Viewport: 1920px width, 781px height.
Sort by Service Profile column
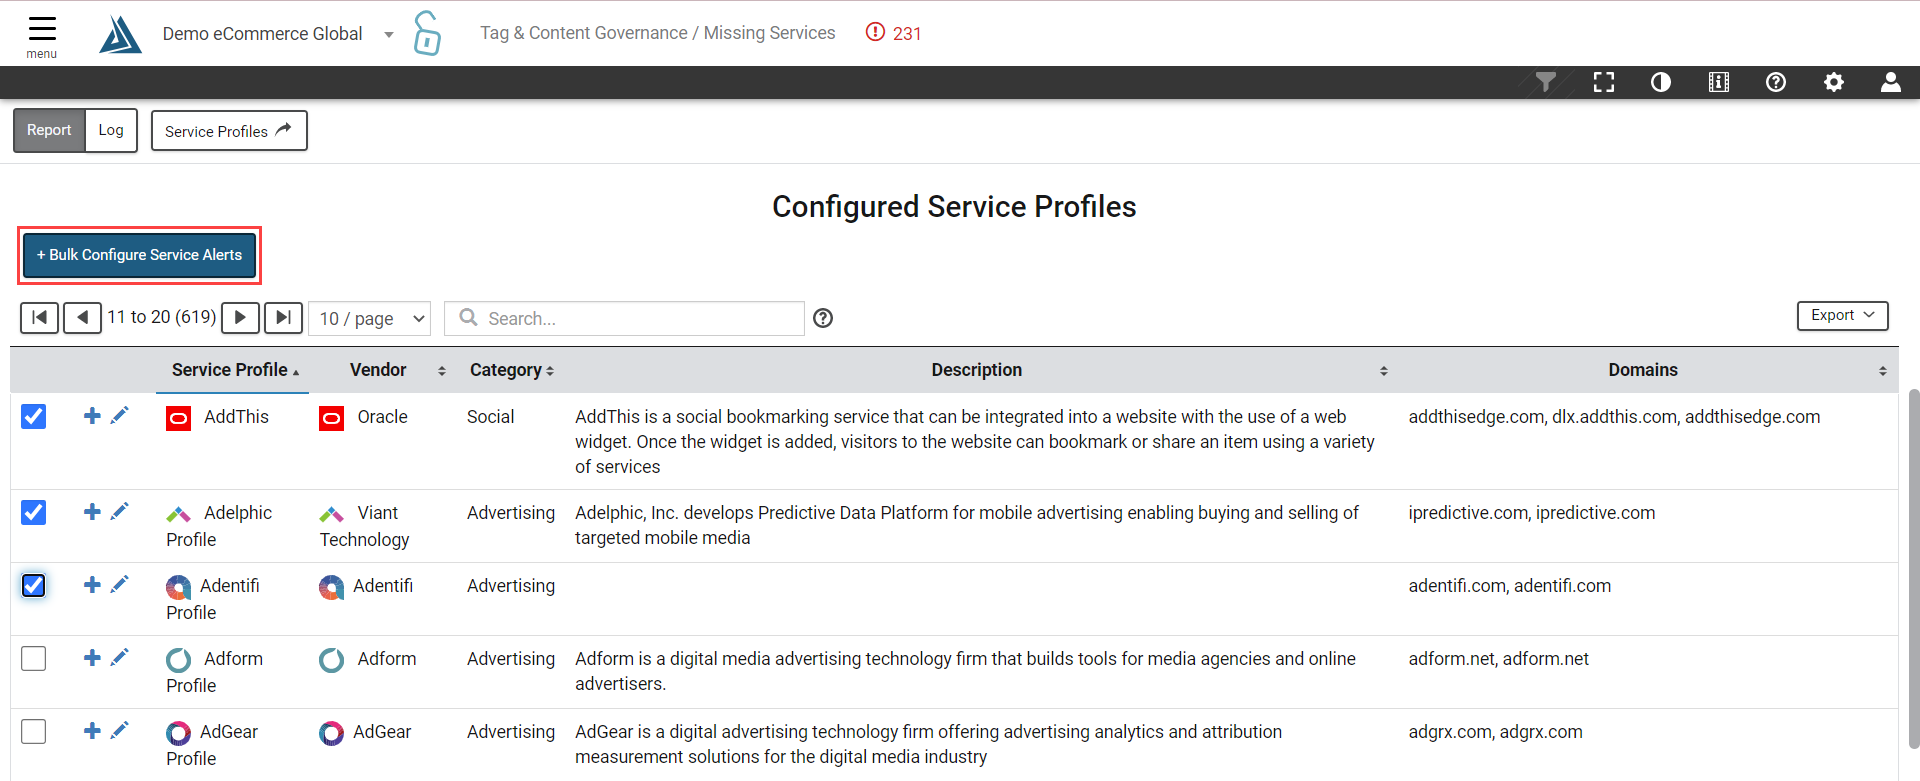[235, 370]
